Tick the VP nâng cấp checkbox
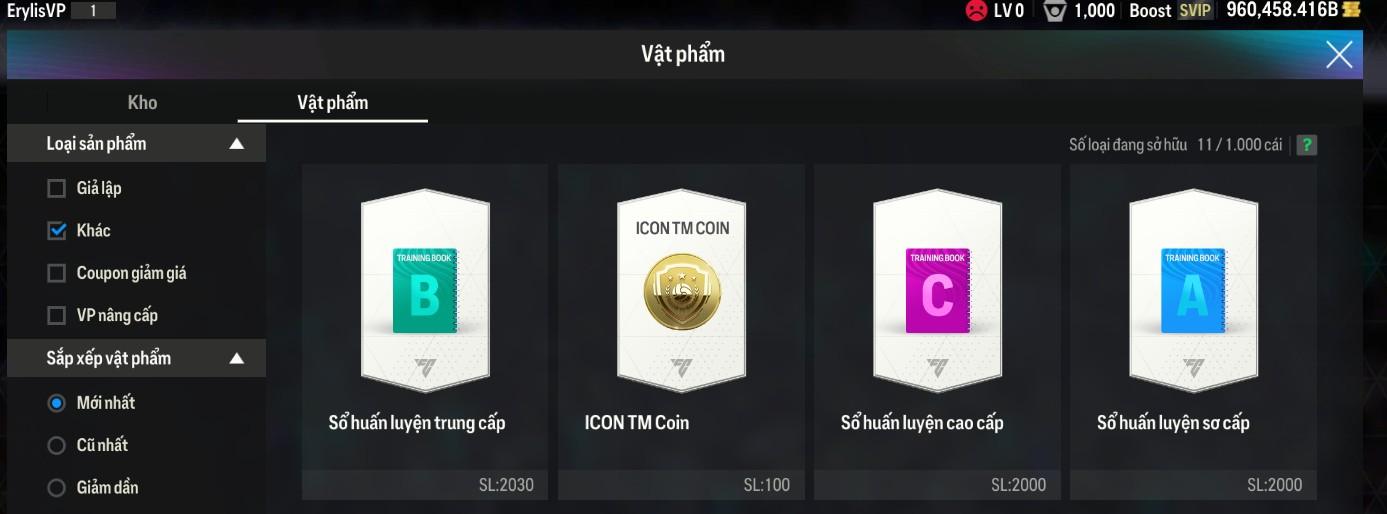This screenshot has width=1387, height=514. (57, 316)
